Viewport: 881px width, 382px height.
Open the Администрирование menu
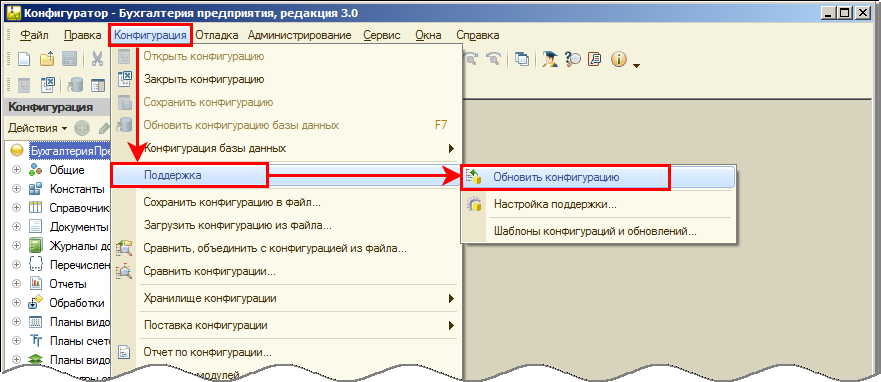point(299,35)
